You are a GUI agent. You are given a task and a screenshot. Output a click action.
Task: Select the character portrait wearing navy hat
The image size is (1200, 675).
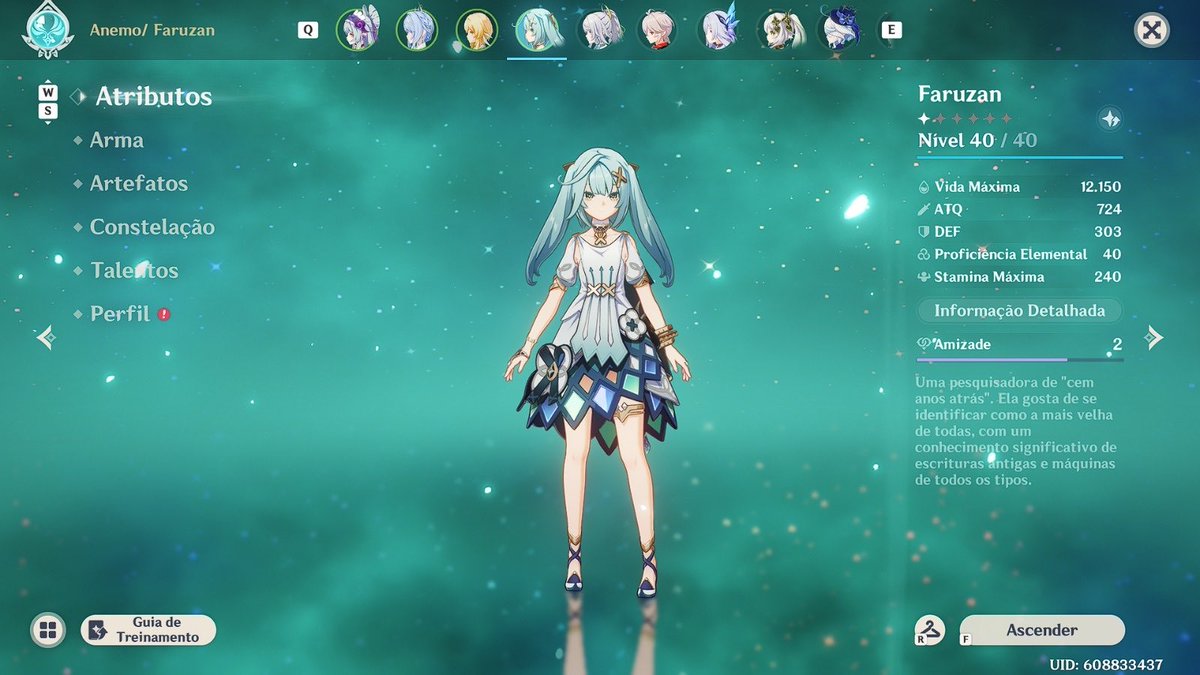pyautogui.click(x=838, y=30)
